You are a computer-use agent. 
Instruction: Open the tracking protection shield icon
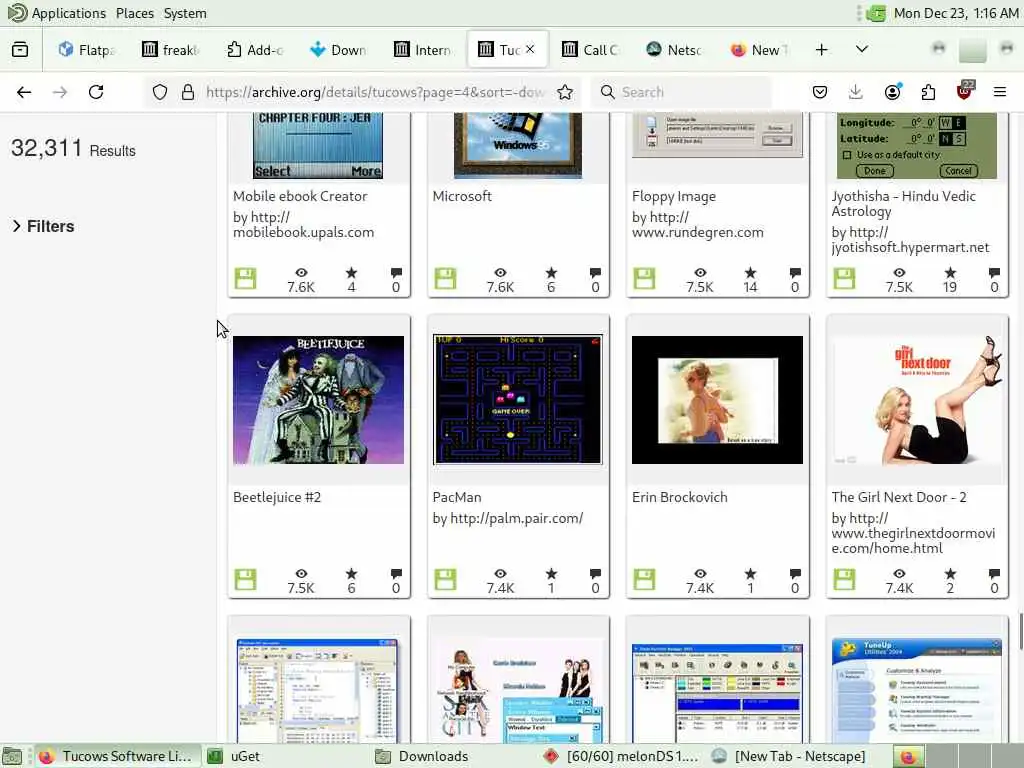160,92
